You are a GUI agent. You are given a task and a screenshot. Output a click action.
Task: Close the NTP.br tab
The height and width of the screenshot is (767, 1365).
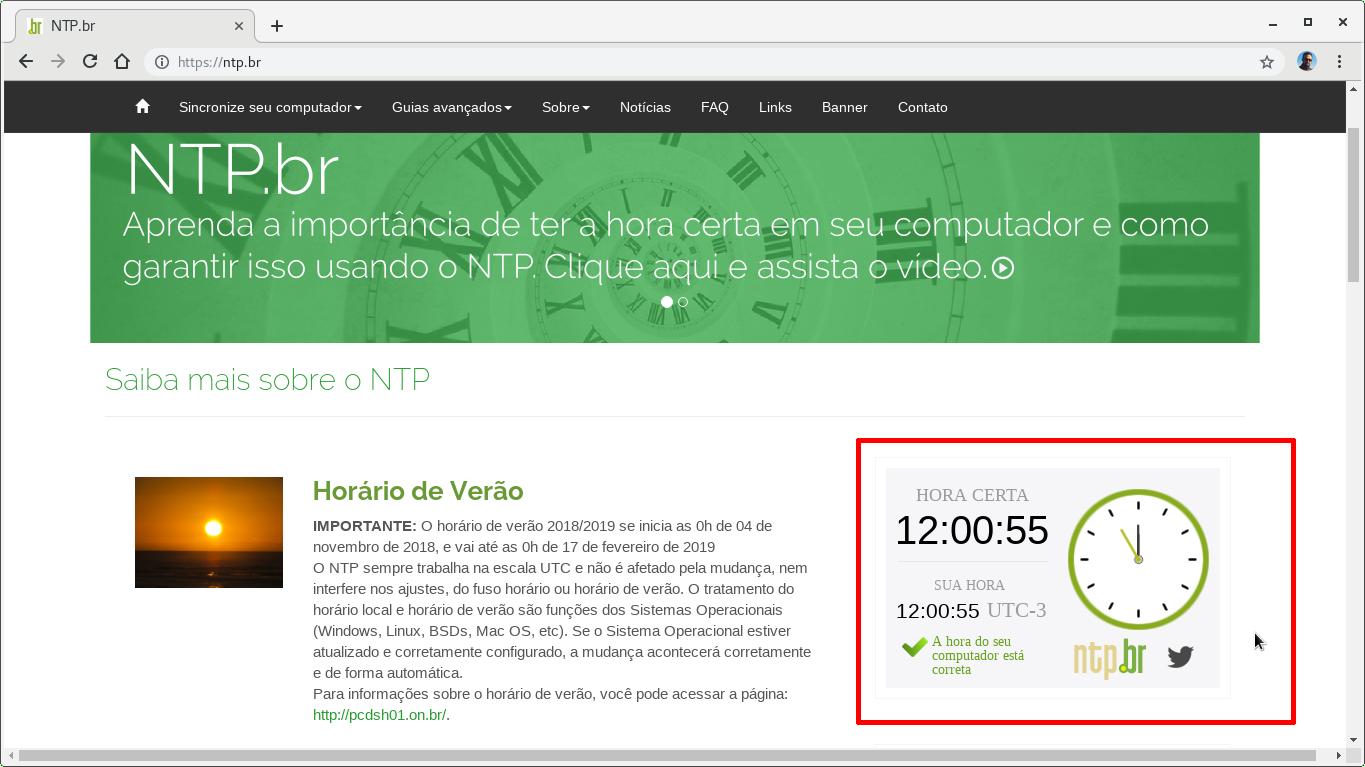[x=240, y=26]
